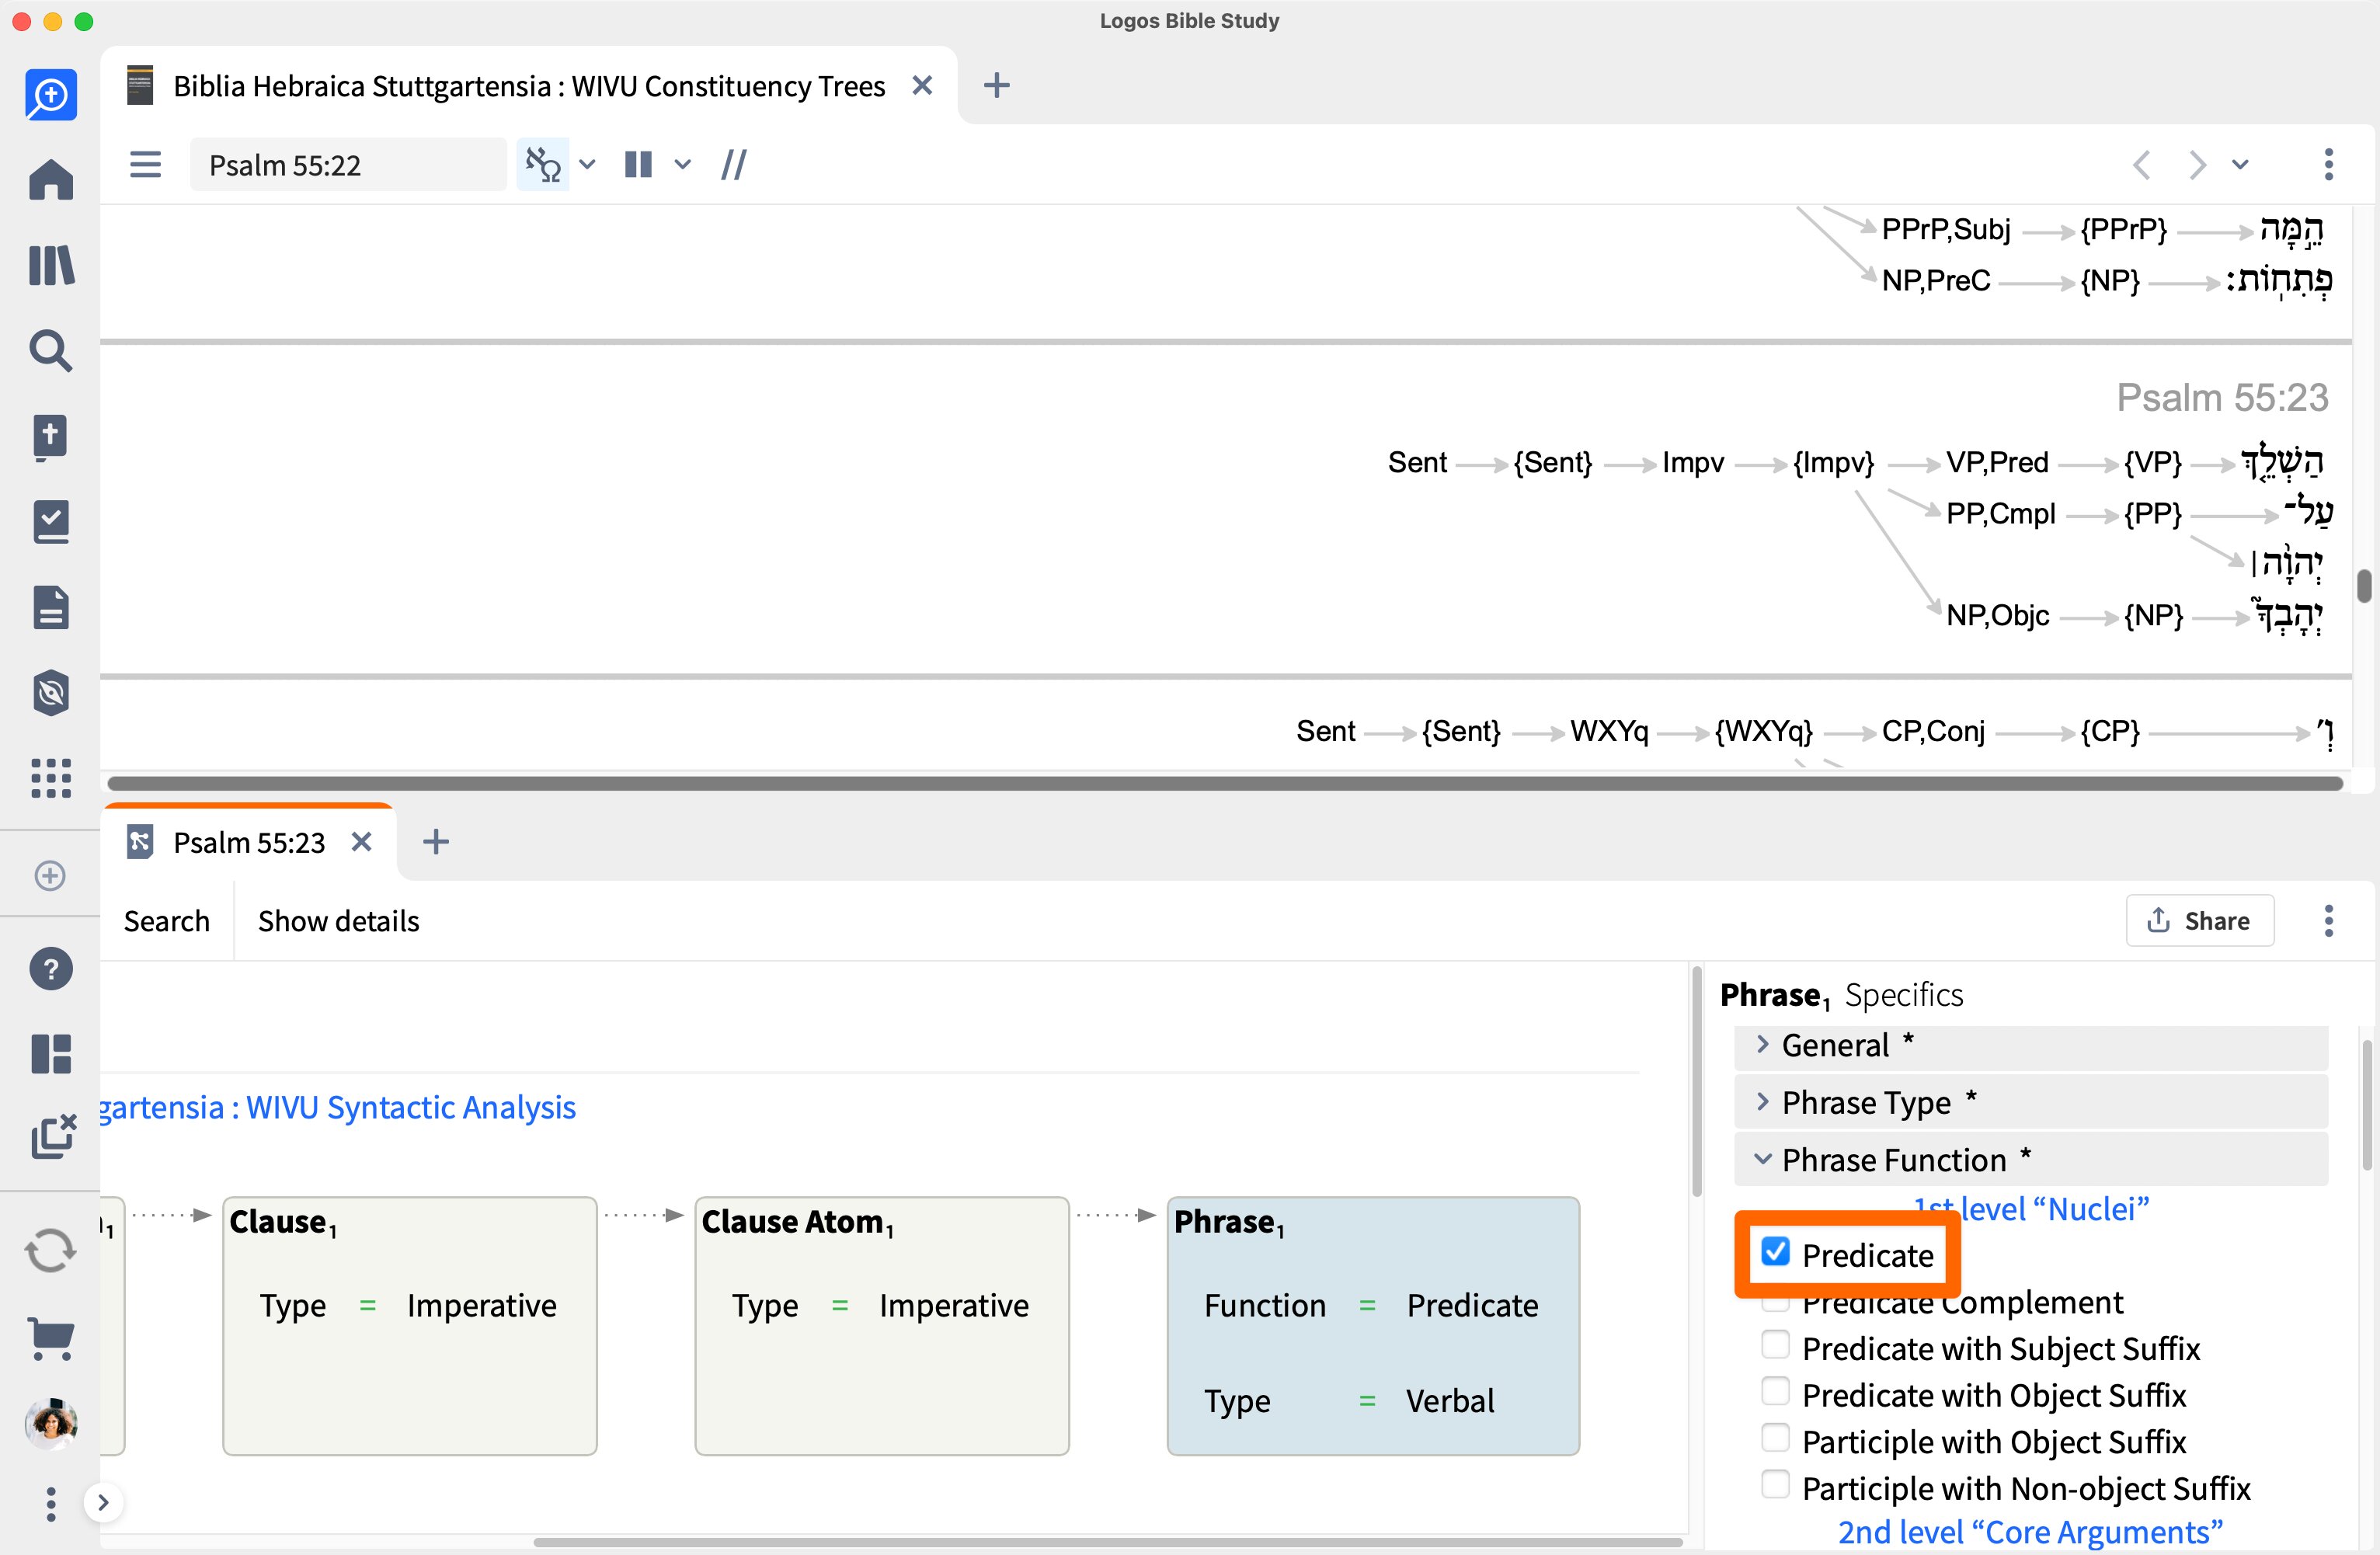Click the Psalm 55:22 reference box
The height and width of the screenshot is (1555, 2380).
(347, 165)
